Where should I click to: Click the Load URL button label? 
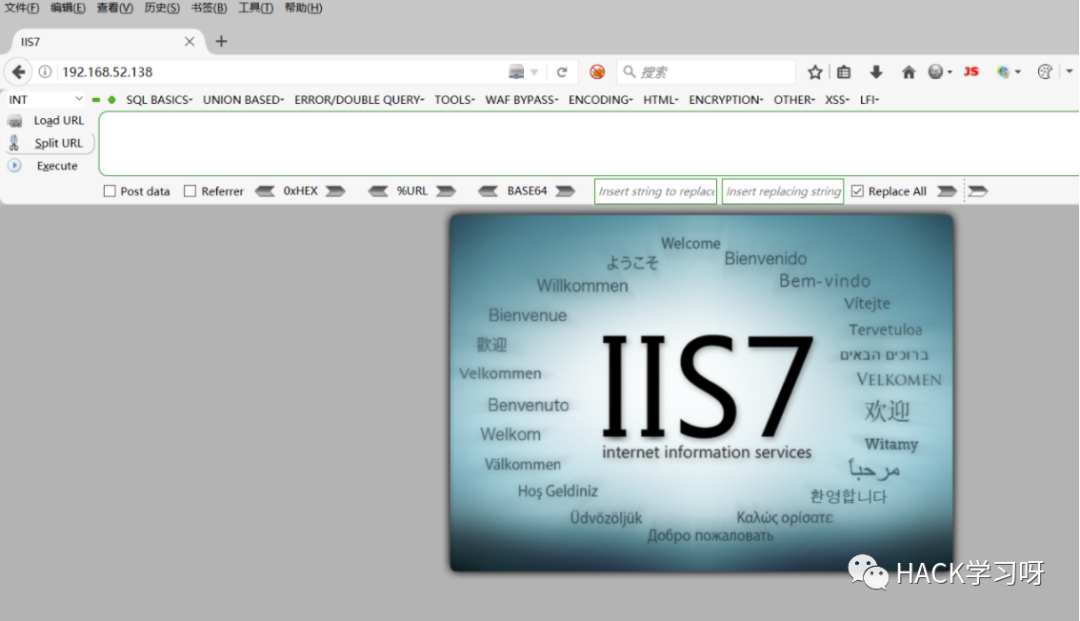tap(59, 120)
